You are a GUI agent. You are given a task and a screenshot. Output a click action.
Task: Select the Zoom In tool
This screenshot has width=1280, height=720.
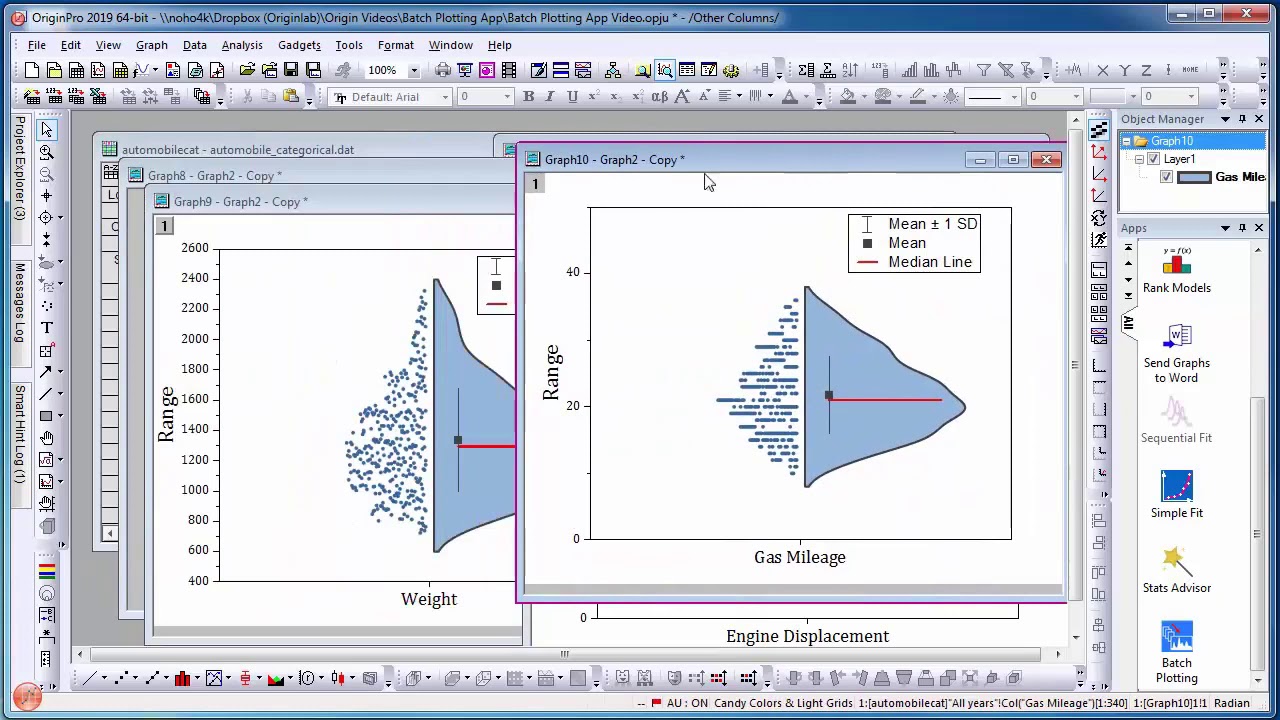(x=46, y=152)
